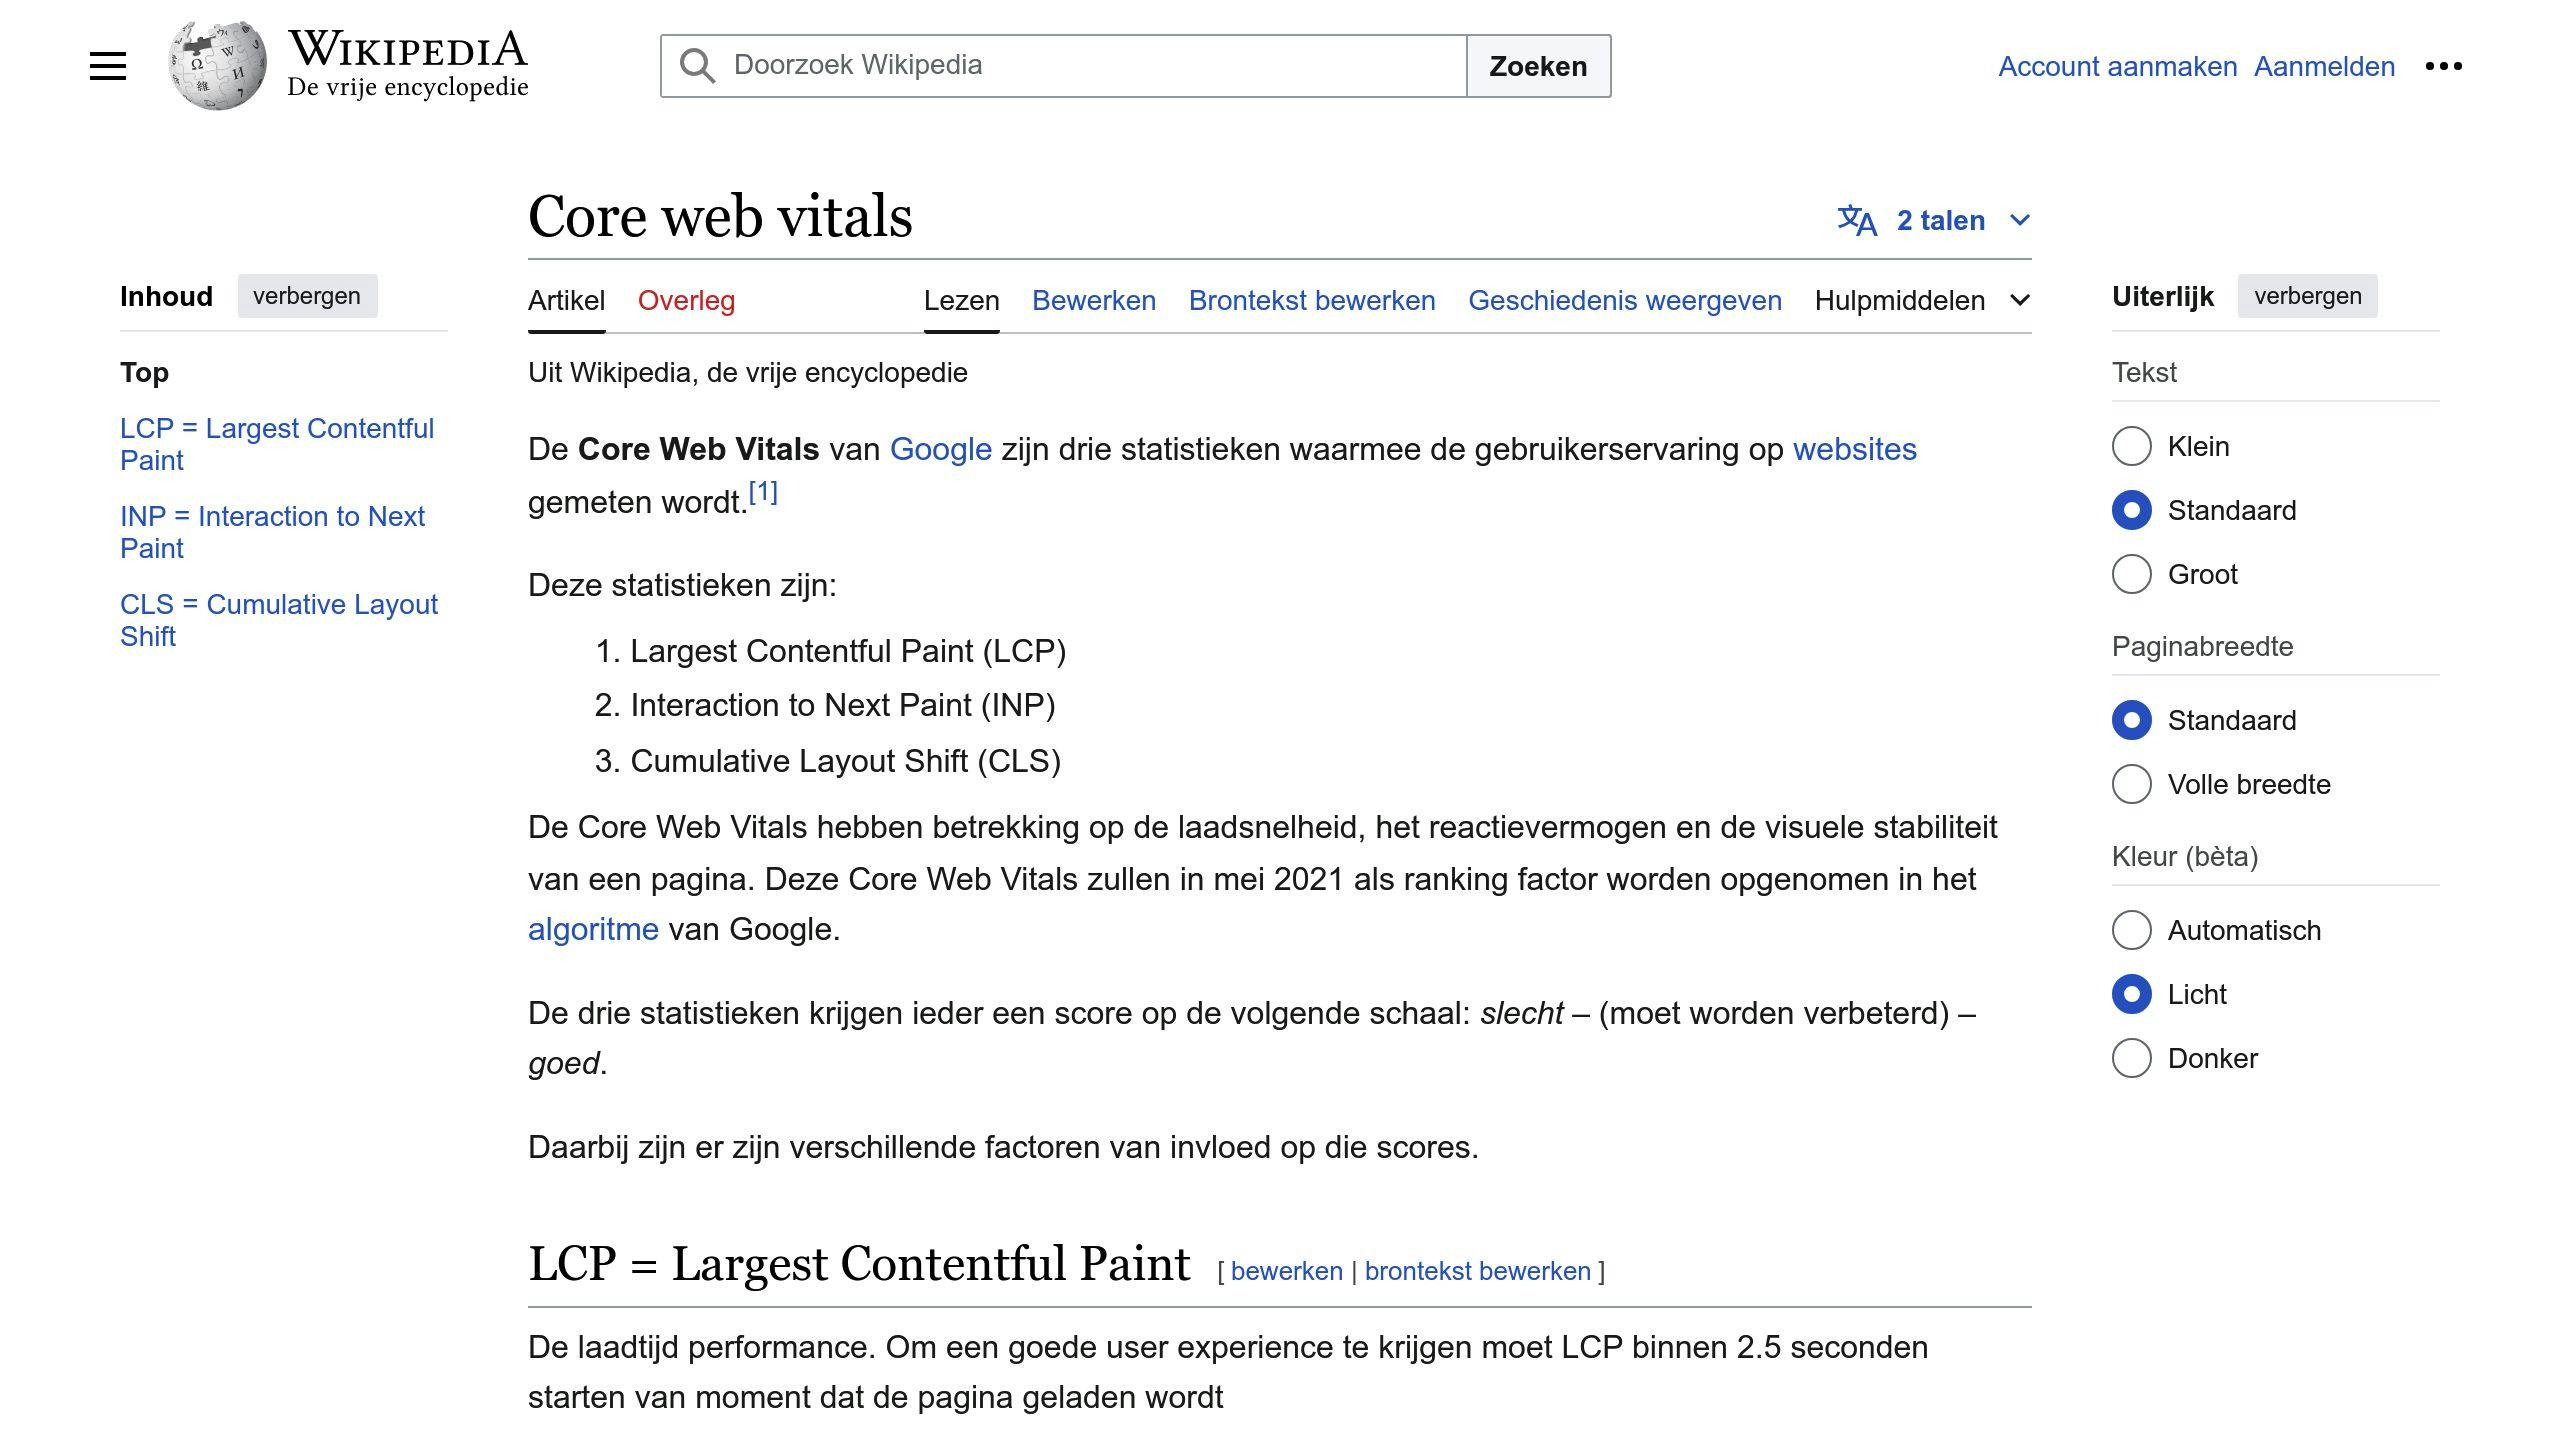Select Donker color theme option
The height and width of the screenshot is (1440, 2560).
(2131, 1057)
